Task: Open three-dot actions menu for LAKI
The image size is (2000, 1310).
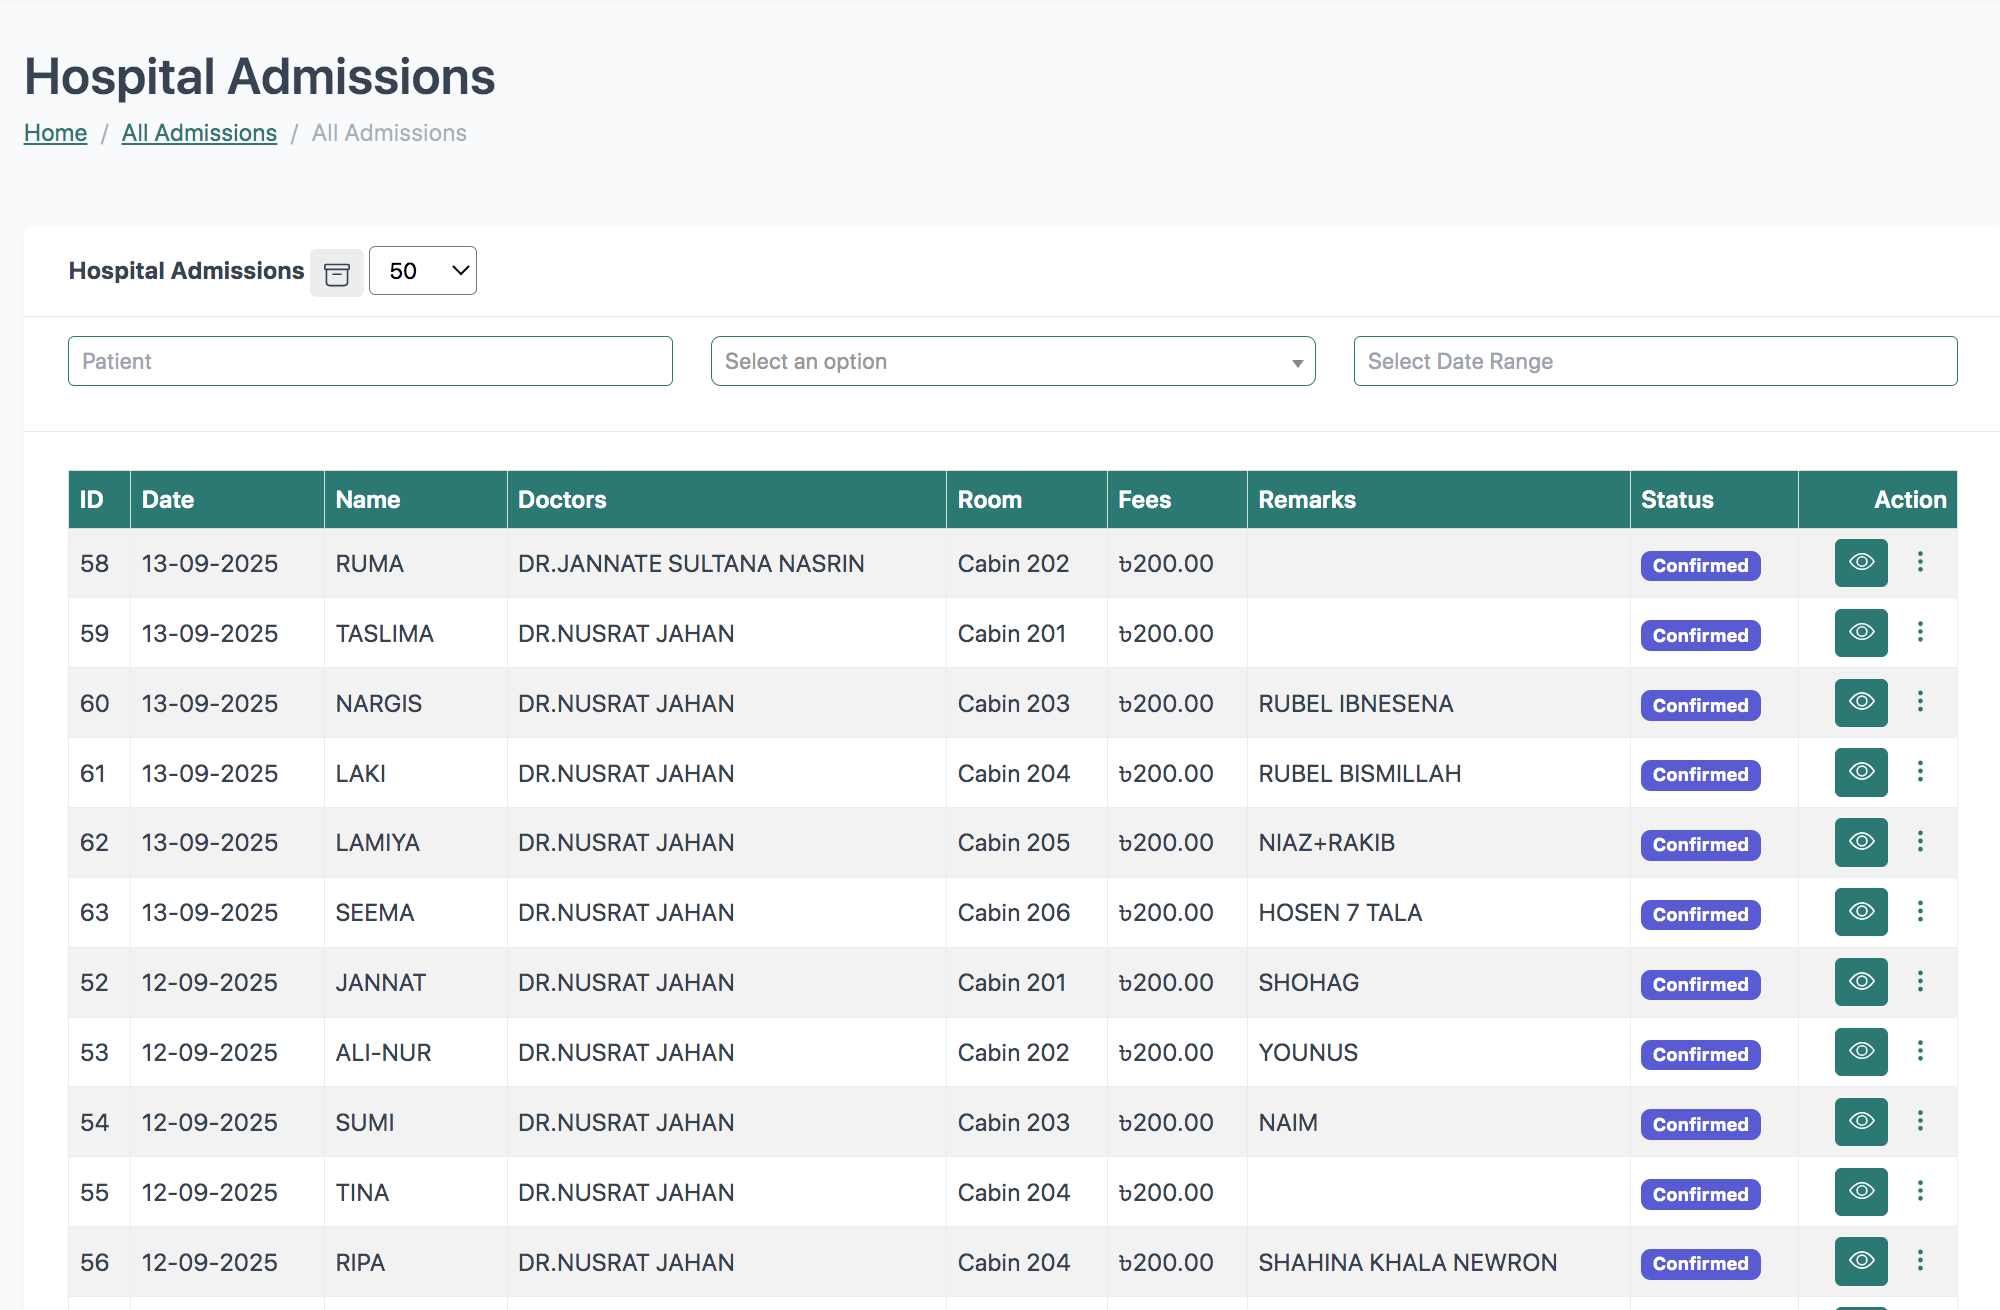Action: 1920,772
